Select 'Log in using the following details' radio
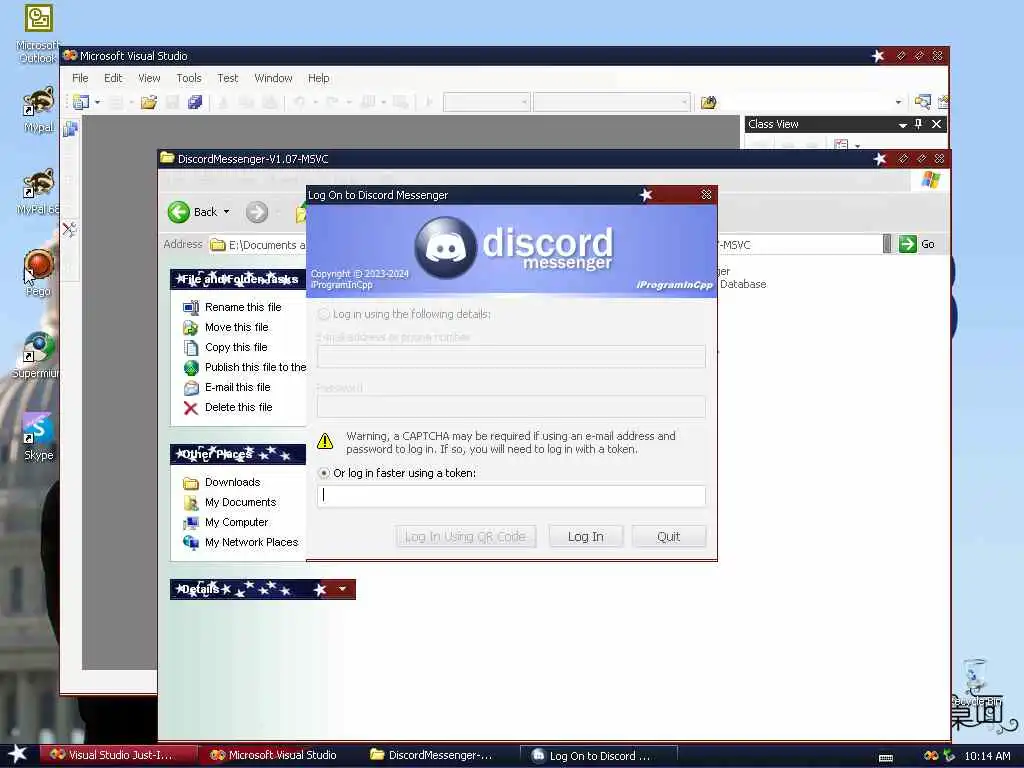 [x=323, y=314]
